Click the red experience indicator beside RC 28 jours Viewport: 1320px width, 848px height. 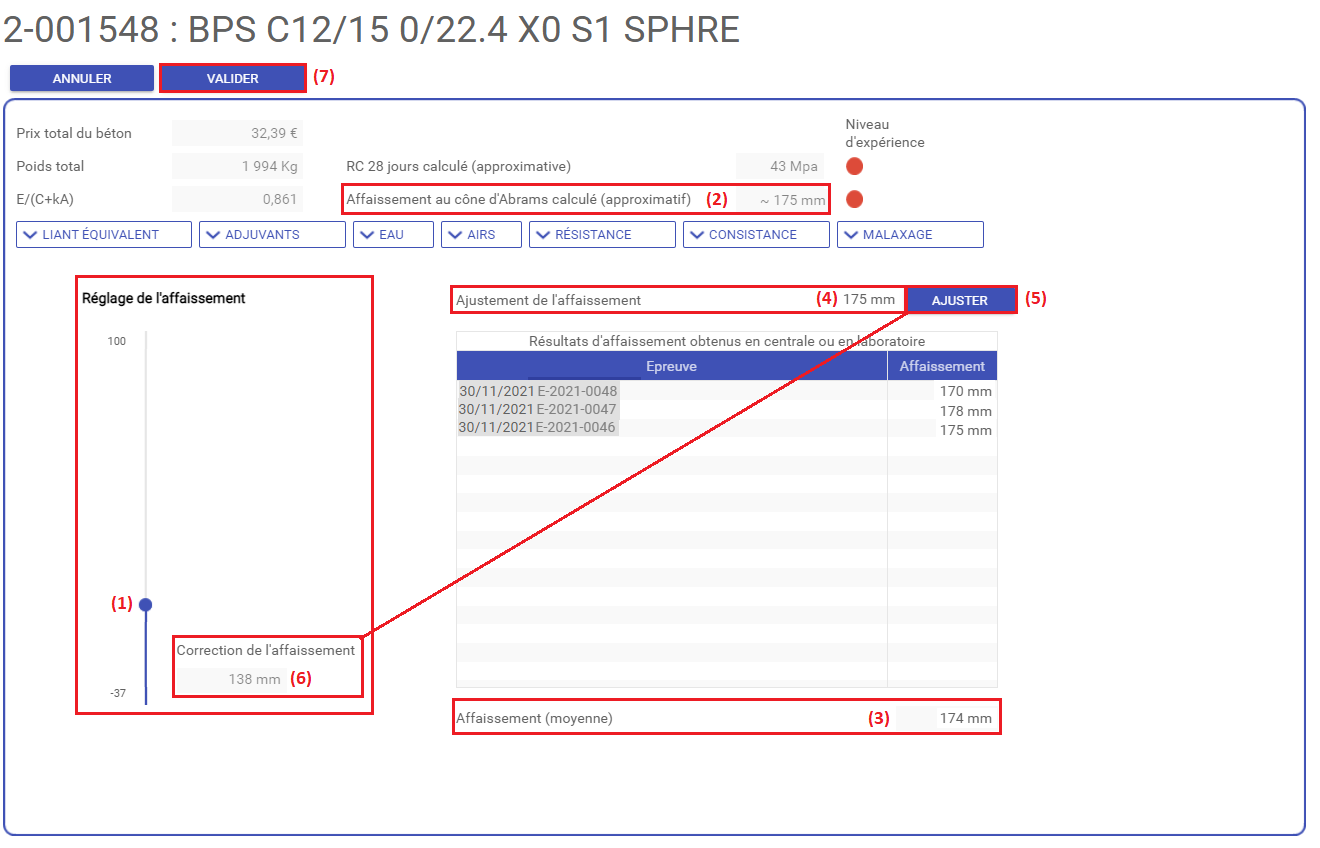(x=854, y=166)
